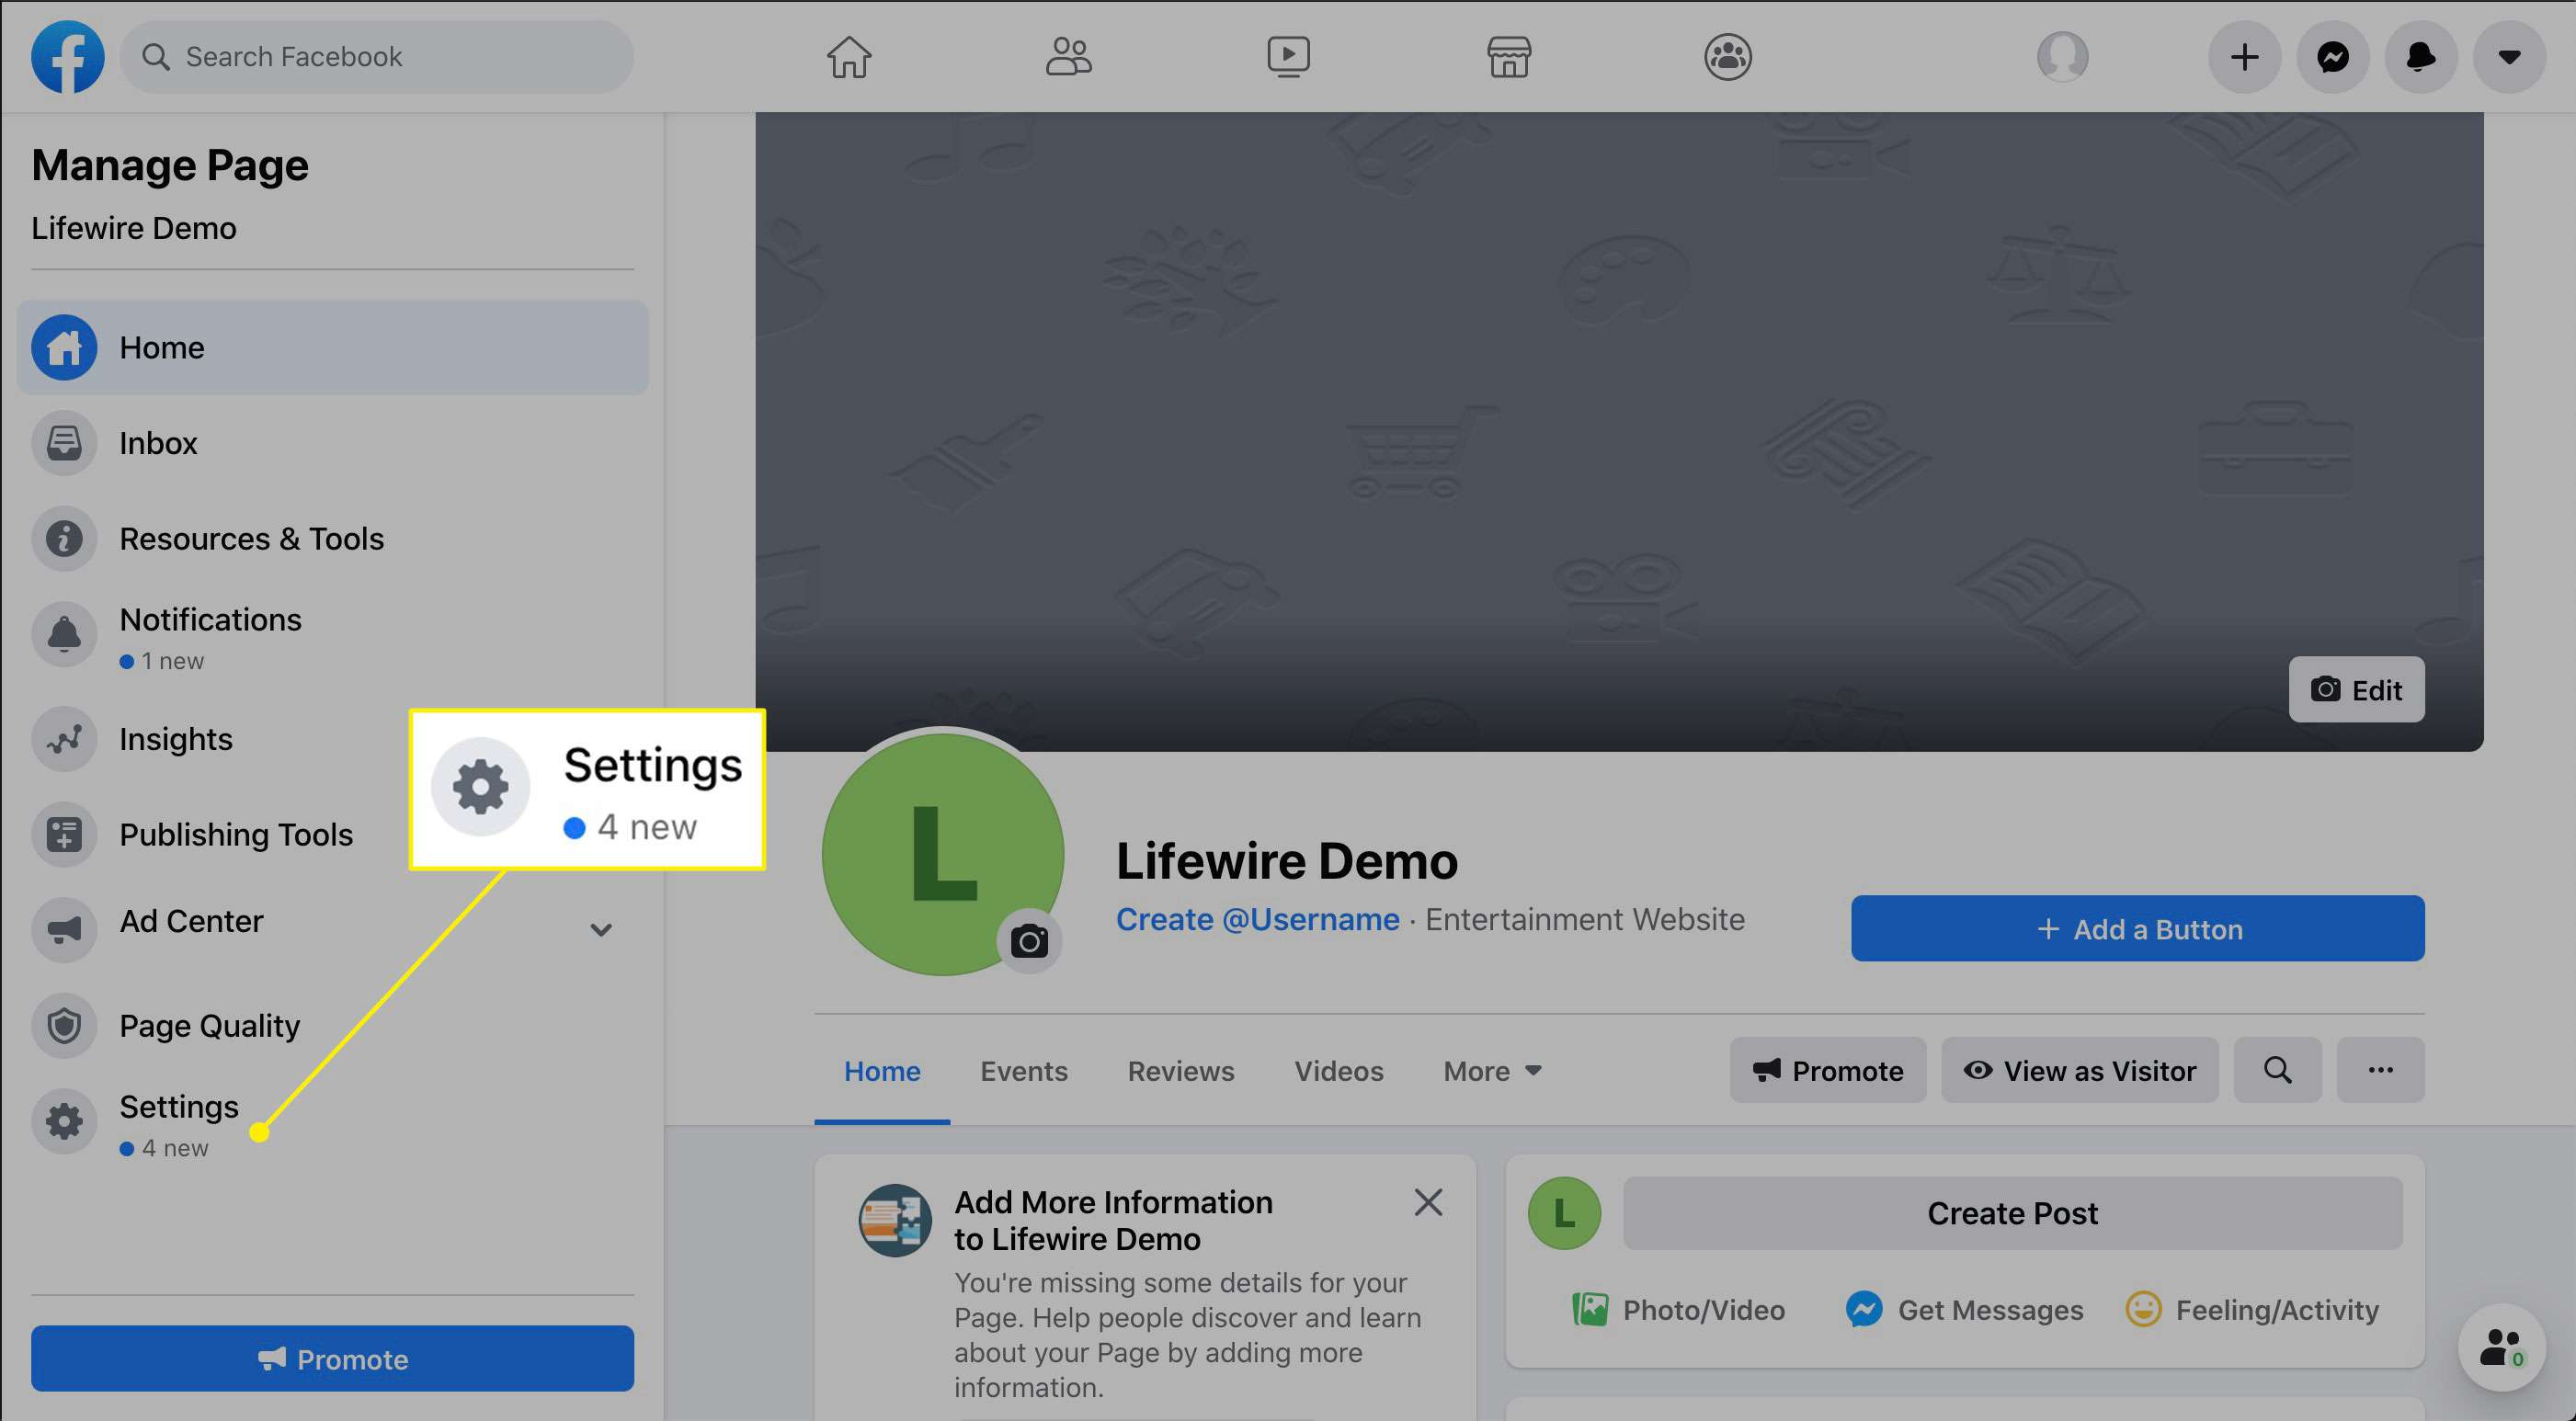The image size is (2576, 1421).
Task: Expand the Ad Center chevron
Action: (x=600, y=930)
